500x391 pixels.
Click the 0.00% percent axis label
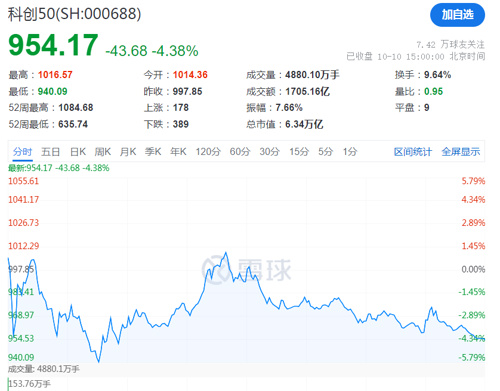[473, 269]
